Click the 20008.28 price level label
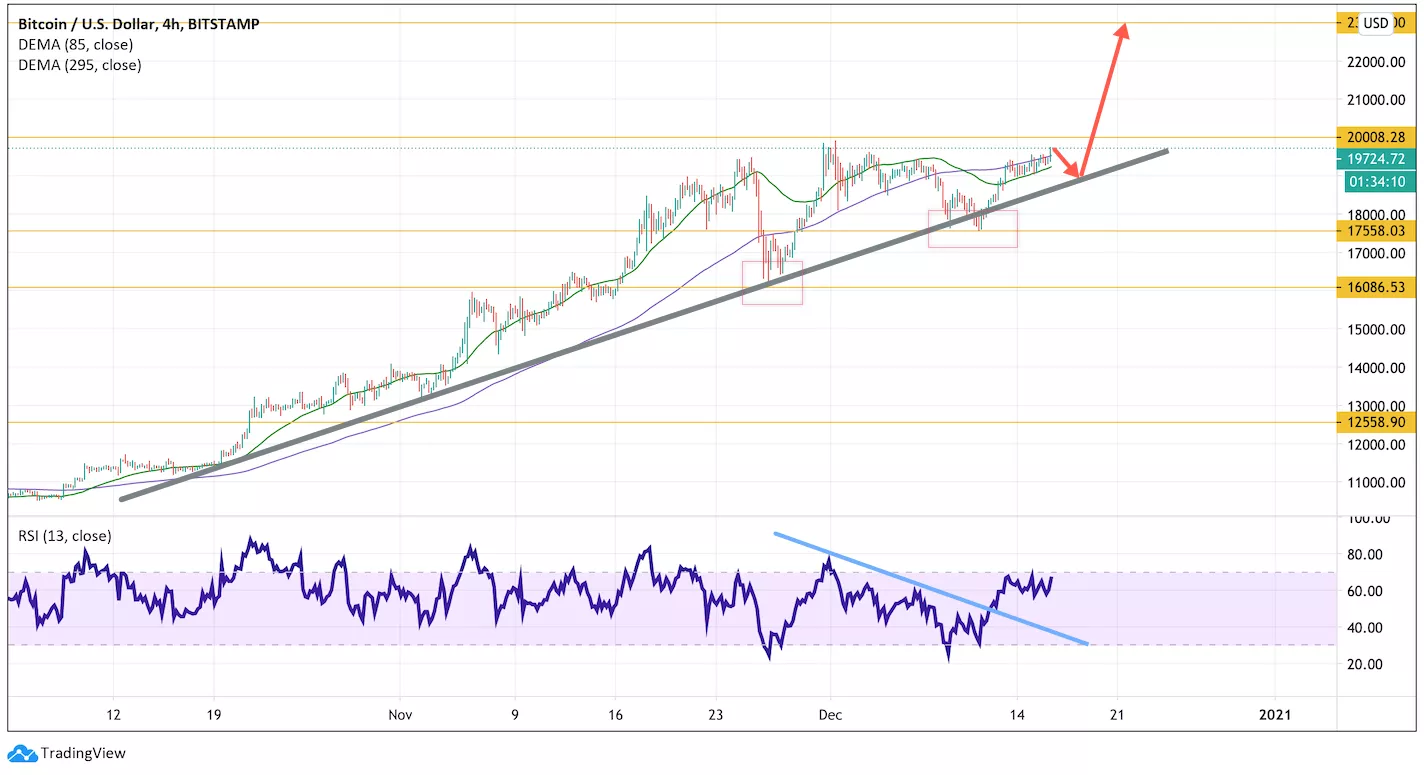1424x775 pixels. (1375, 137)
